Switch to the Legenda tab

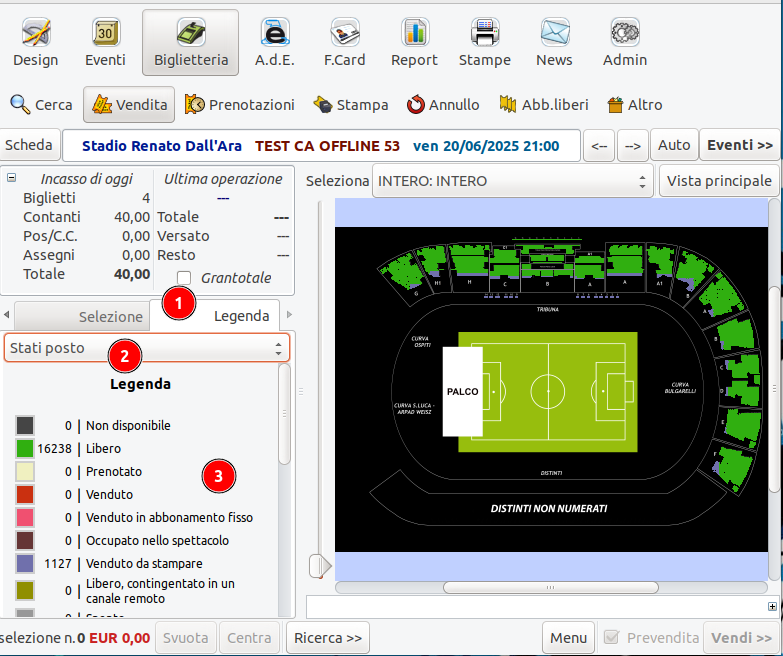point(215,316)
